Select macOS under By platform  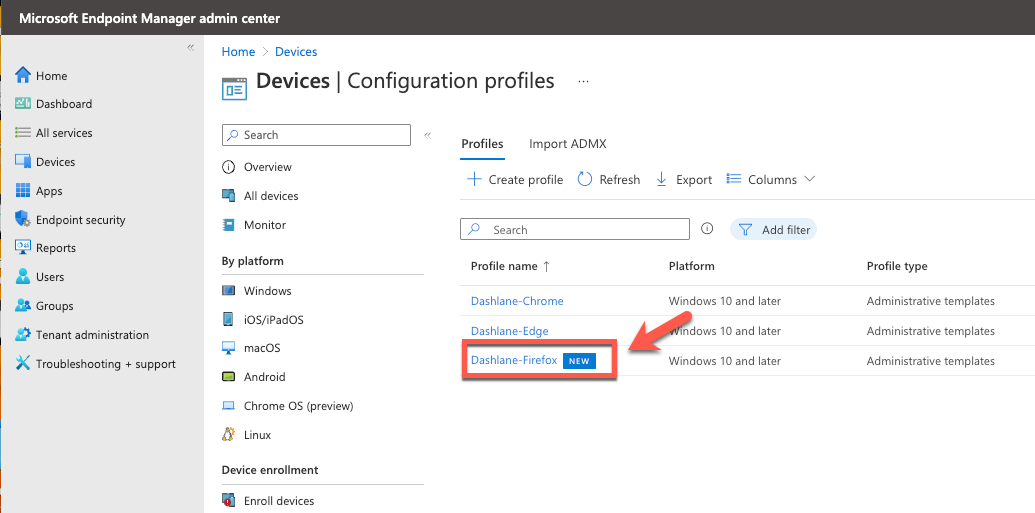[x=262, y=348]
